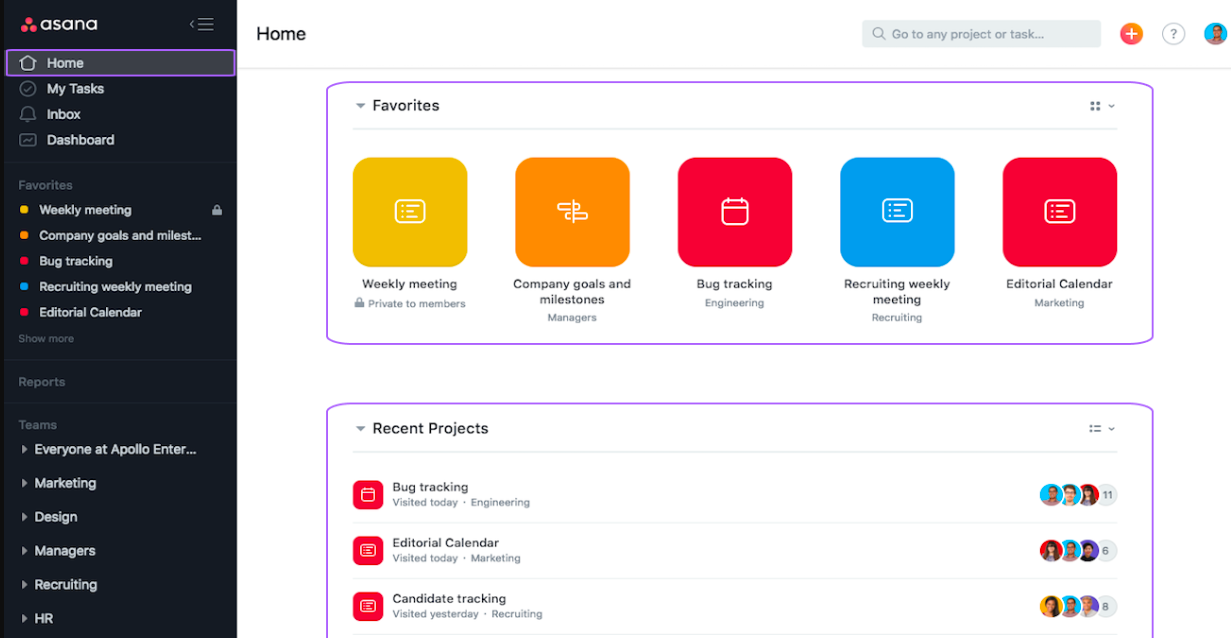Click the 8 member count on Candidate tracking
The width and height of the screenshot is (1231, 638).
click(1107, 606)
